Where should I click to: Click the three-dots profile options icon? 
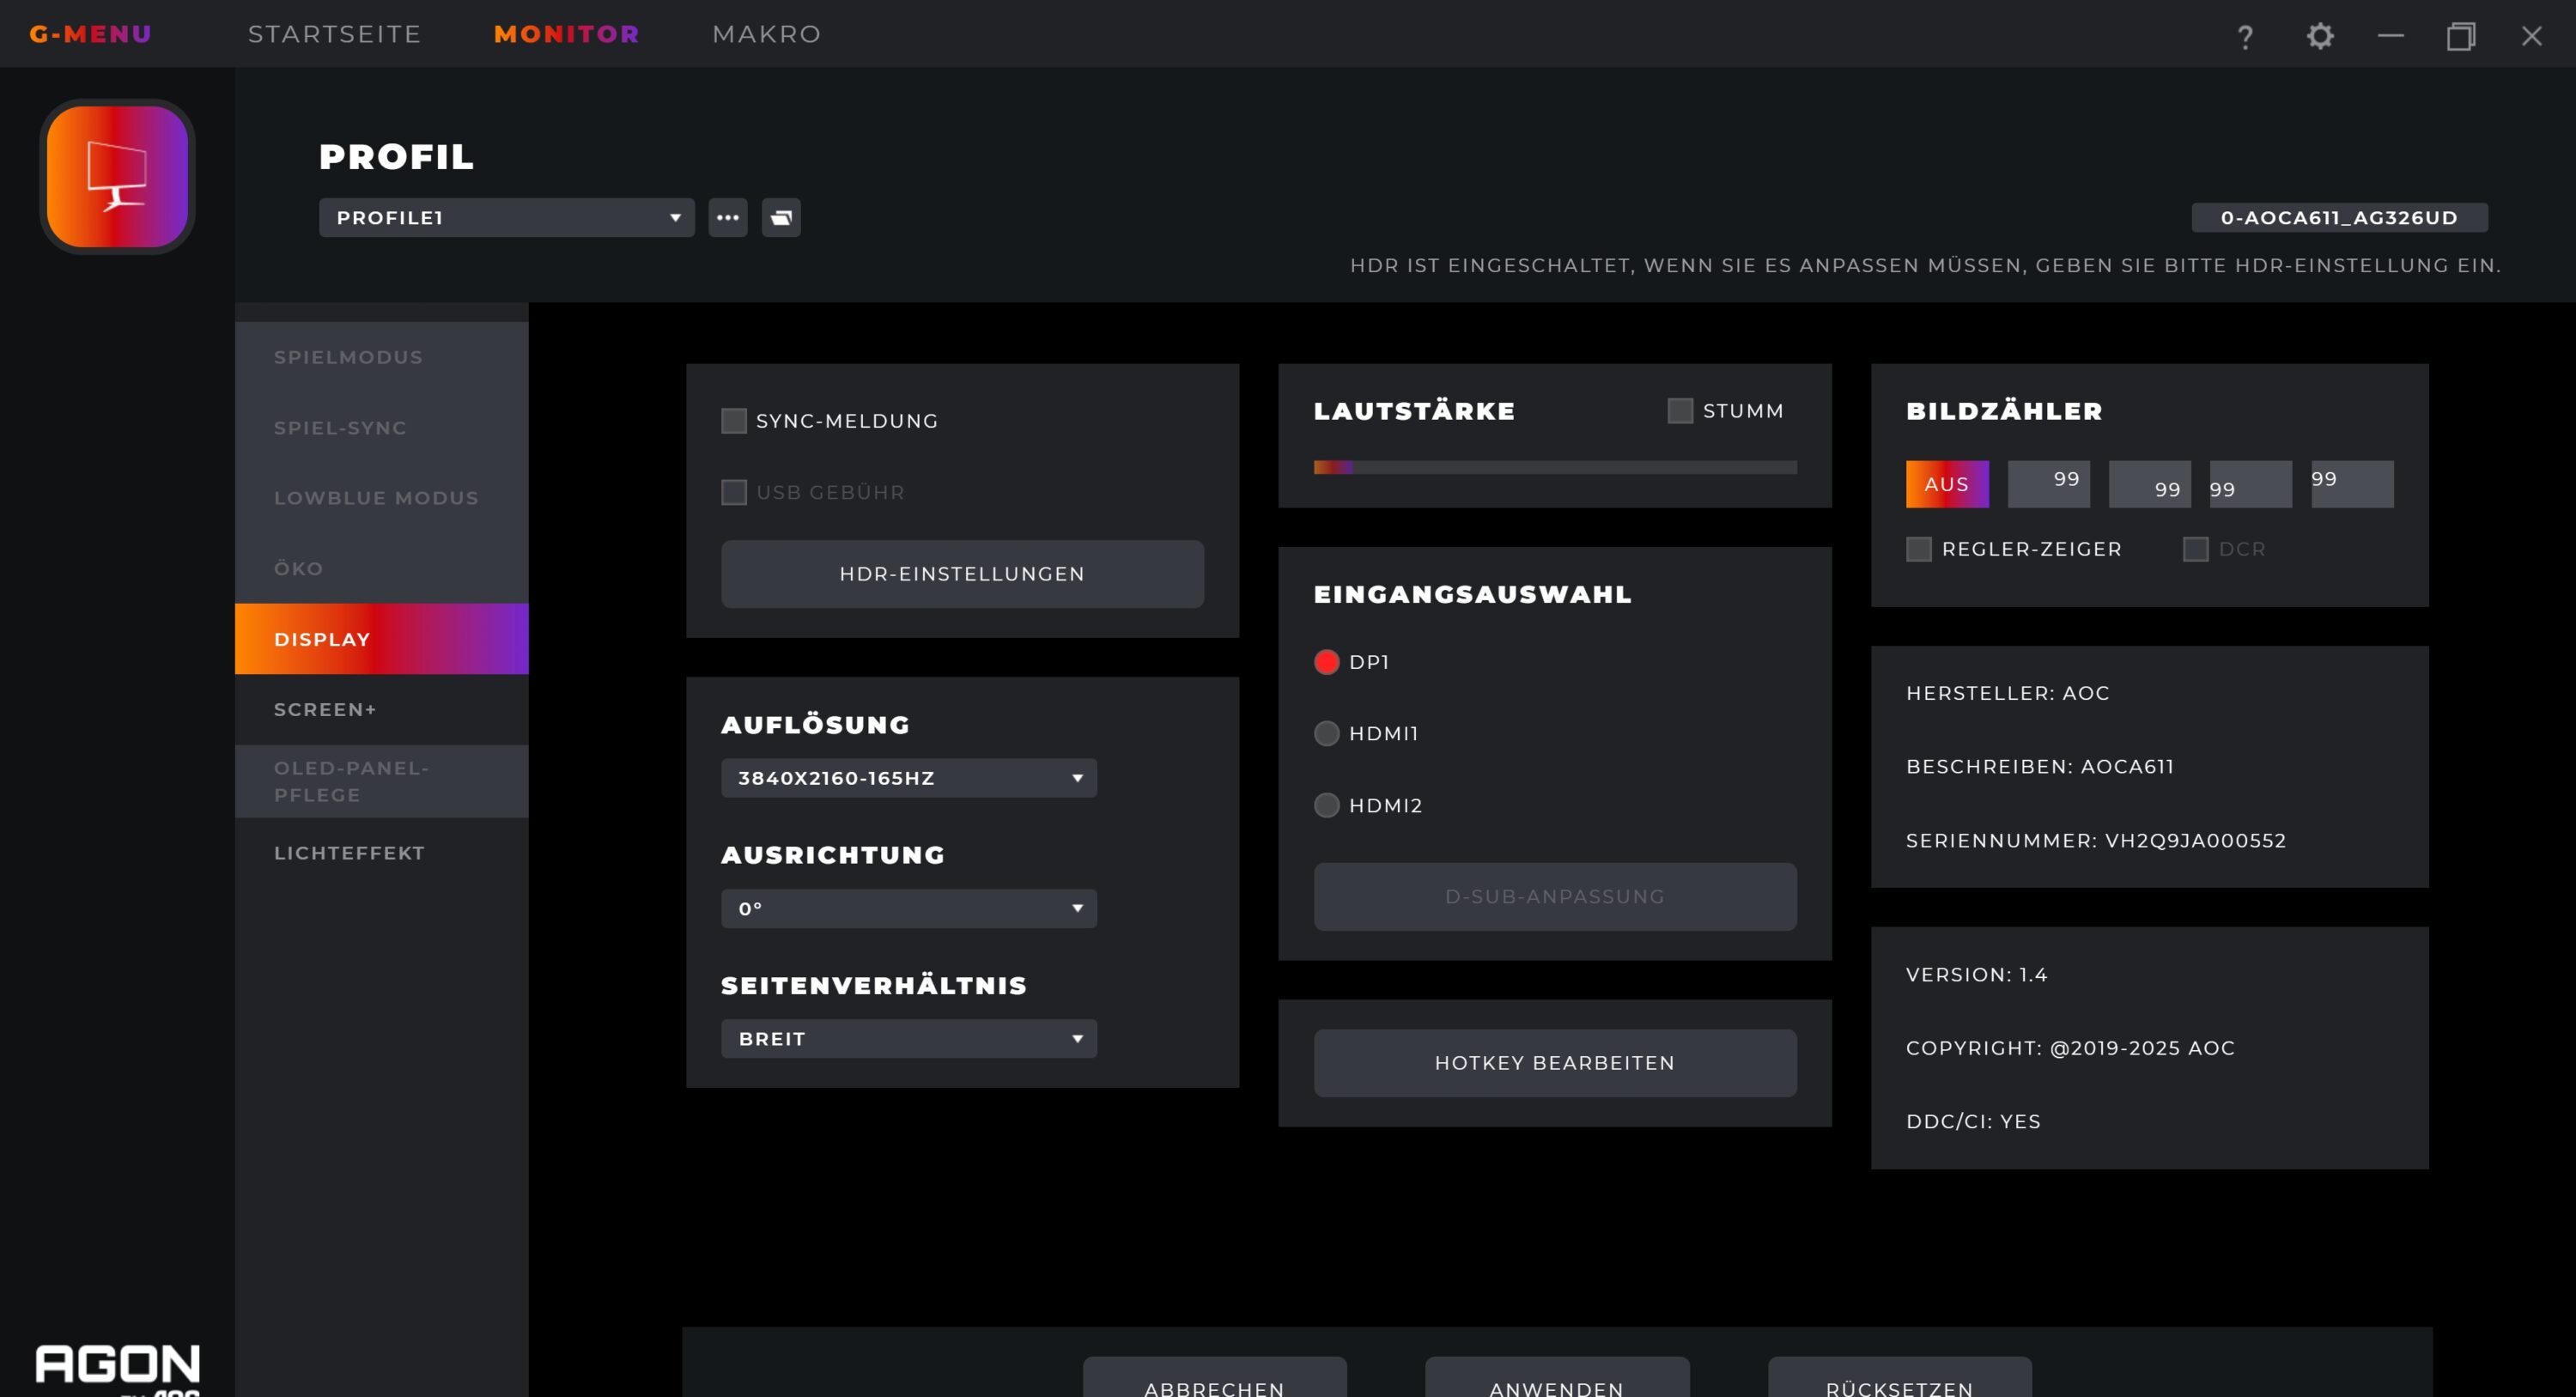[728, 217]
